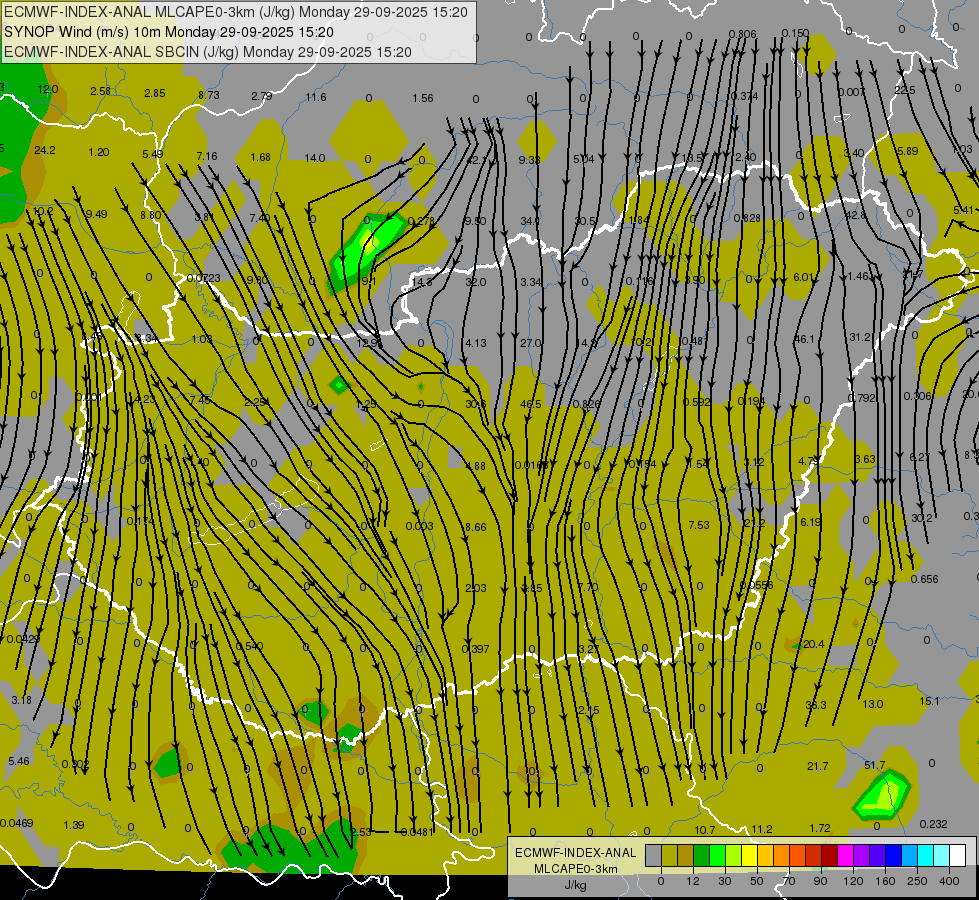Click the MLCAPE0-3km layer title line

pyautogui.click(x=235, y=12)
